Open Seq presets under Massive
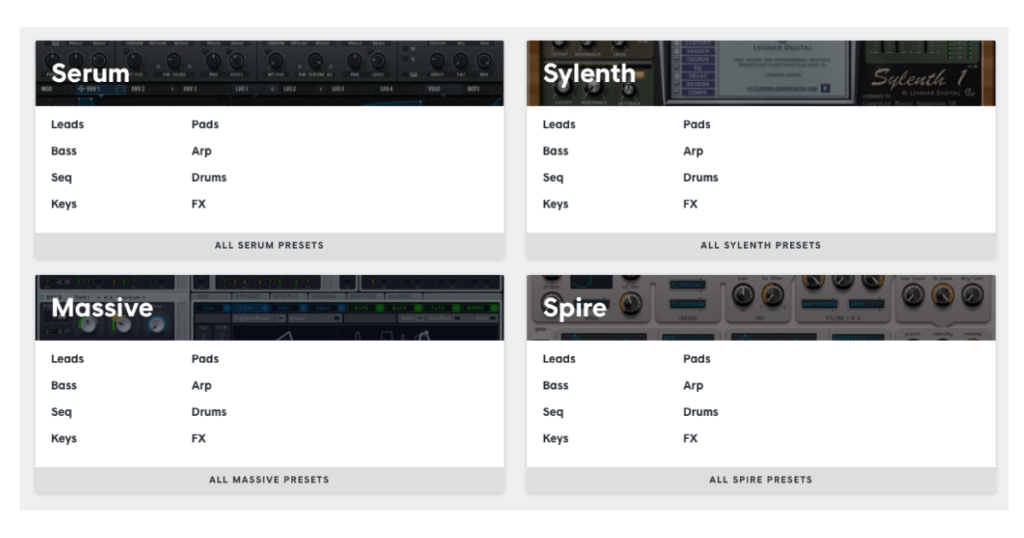This screenshot has width=1024, height=538. [61, 412]
